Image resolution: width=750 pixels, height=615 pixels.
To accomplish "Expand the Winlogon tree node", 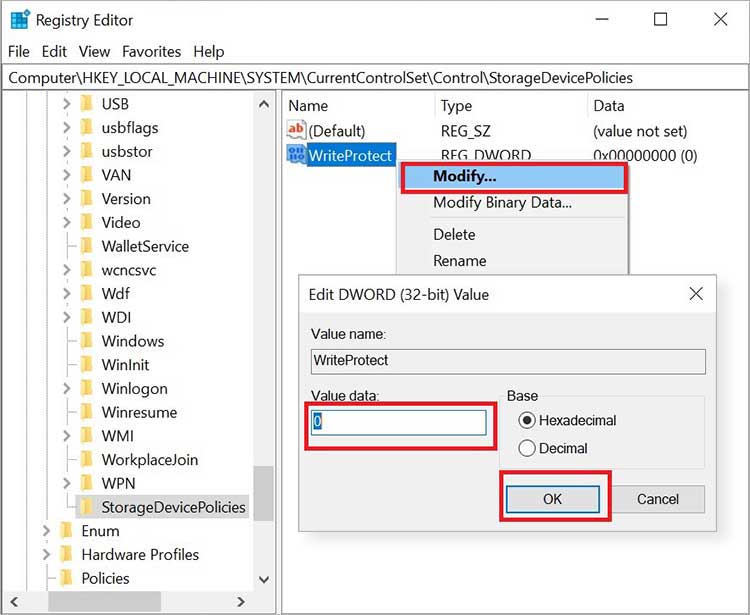I will pyautogui.click(x=66, y=388).
